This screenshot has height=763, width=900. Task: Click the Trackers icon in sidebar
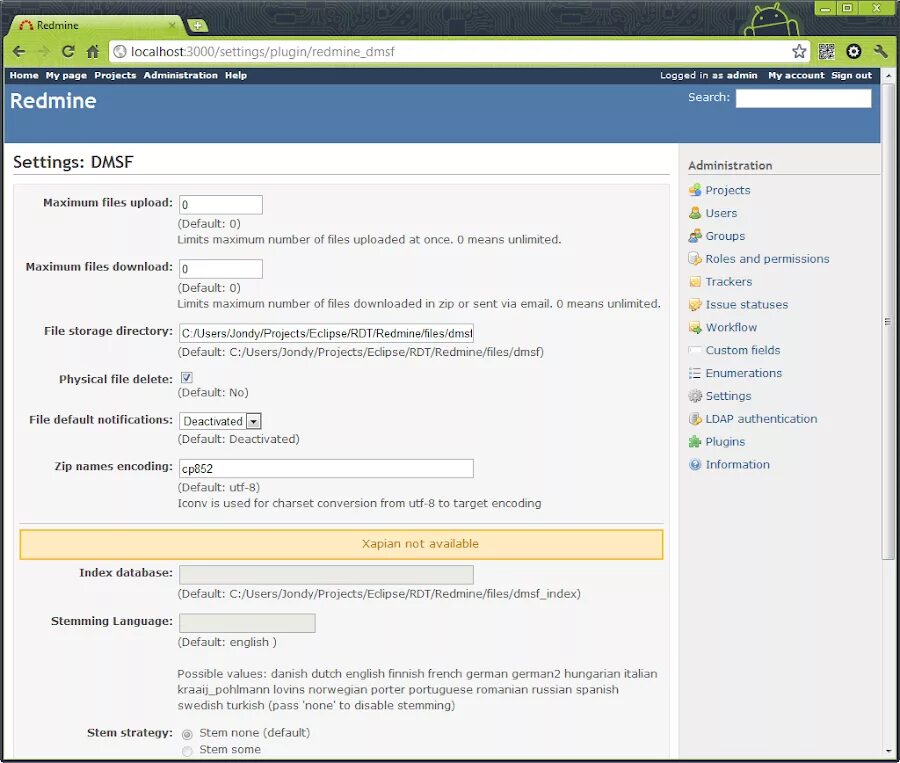pos(695,282)
